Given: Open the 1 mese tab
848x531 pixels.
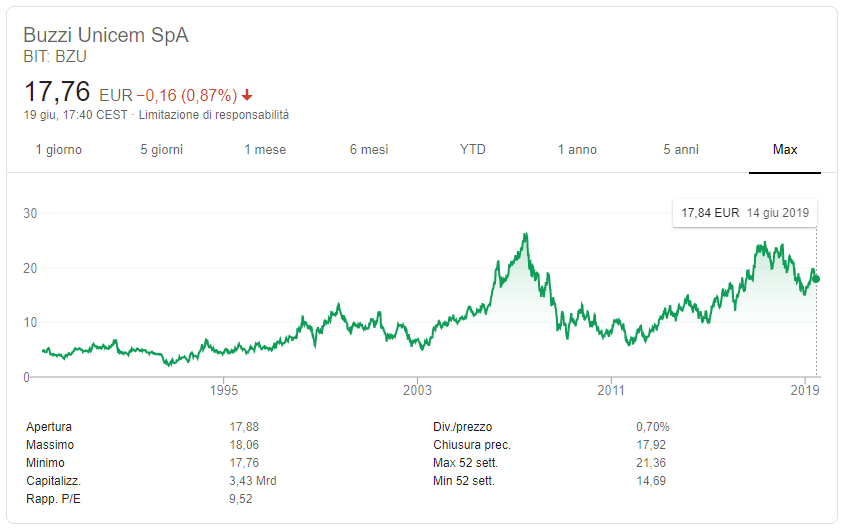Looking at the screenshot, I should tap(265, 150).
